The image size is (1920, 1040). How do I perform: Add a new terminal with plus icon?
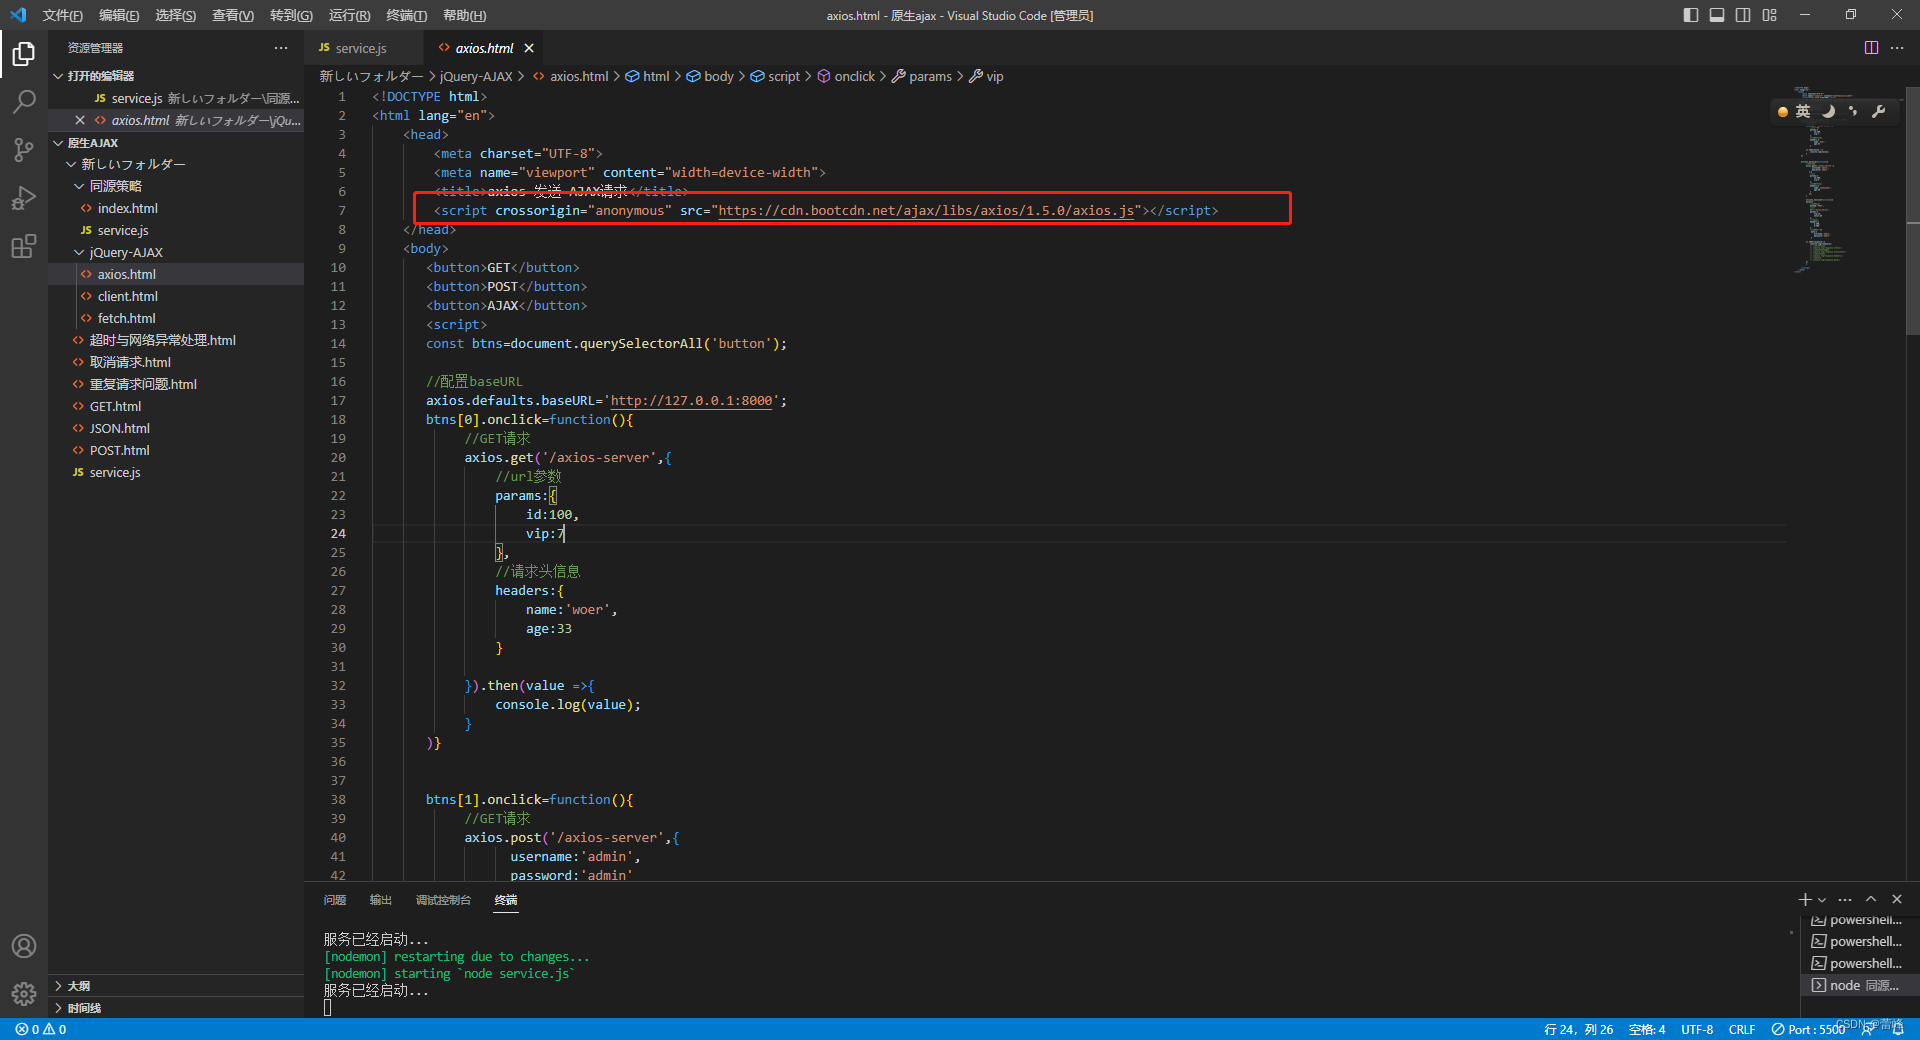tap(1805, 899)
